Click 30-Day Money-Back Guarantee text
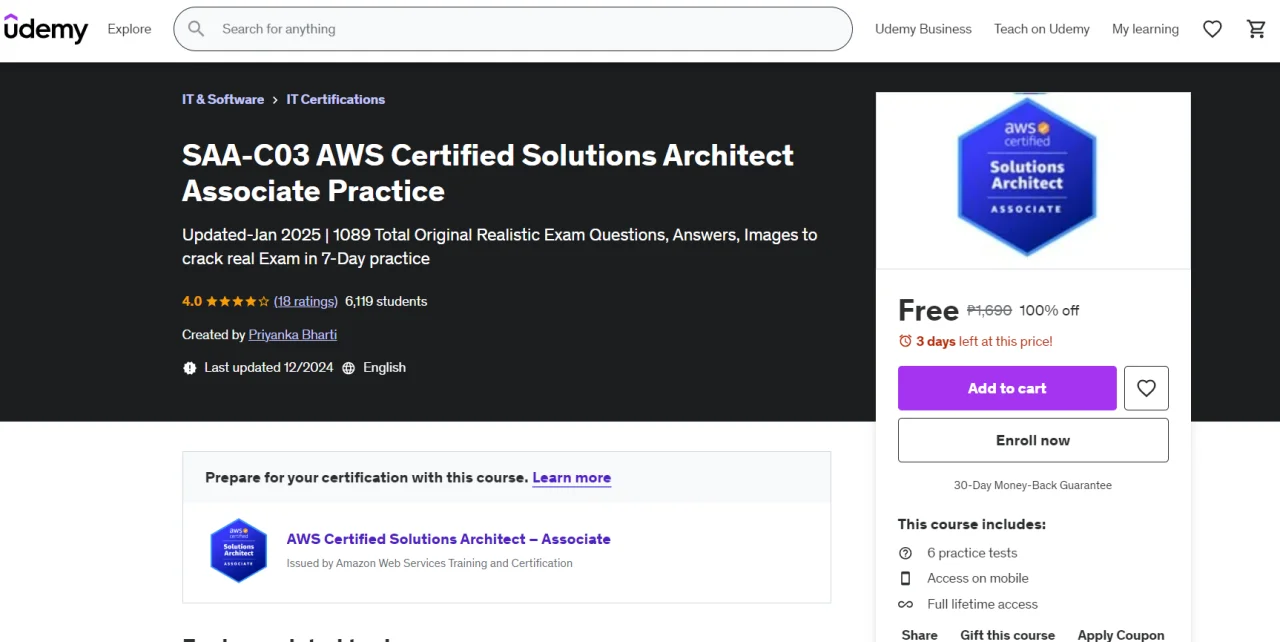 [1033, 485]
